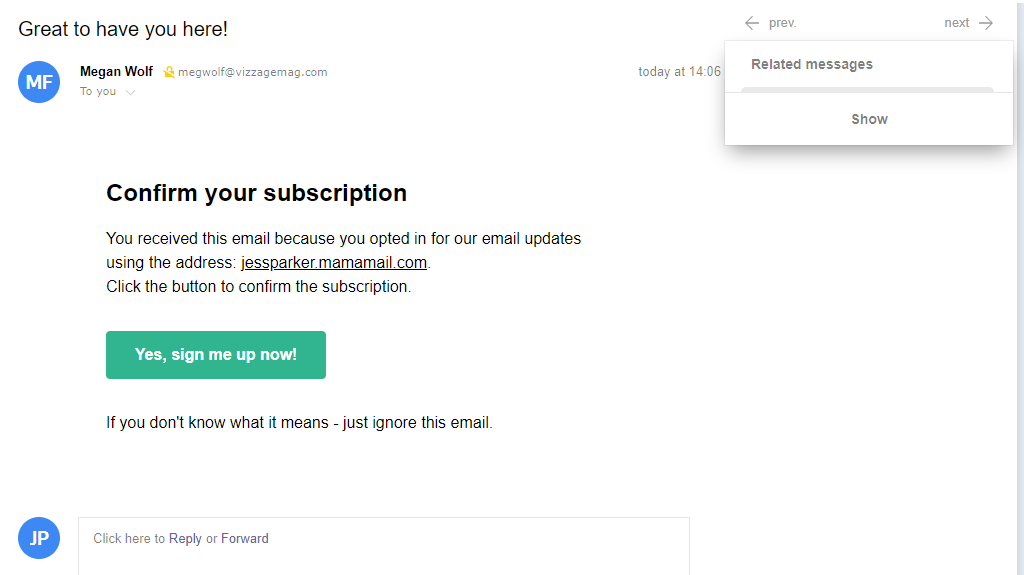Click the next message arrow icon
The height and width of the screenshot is (575, 1024).
(986, 23)
